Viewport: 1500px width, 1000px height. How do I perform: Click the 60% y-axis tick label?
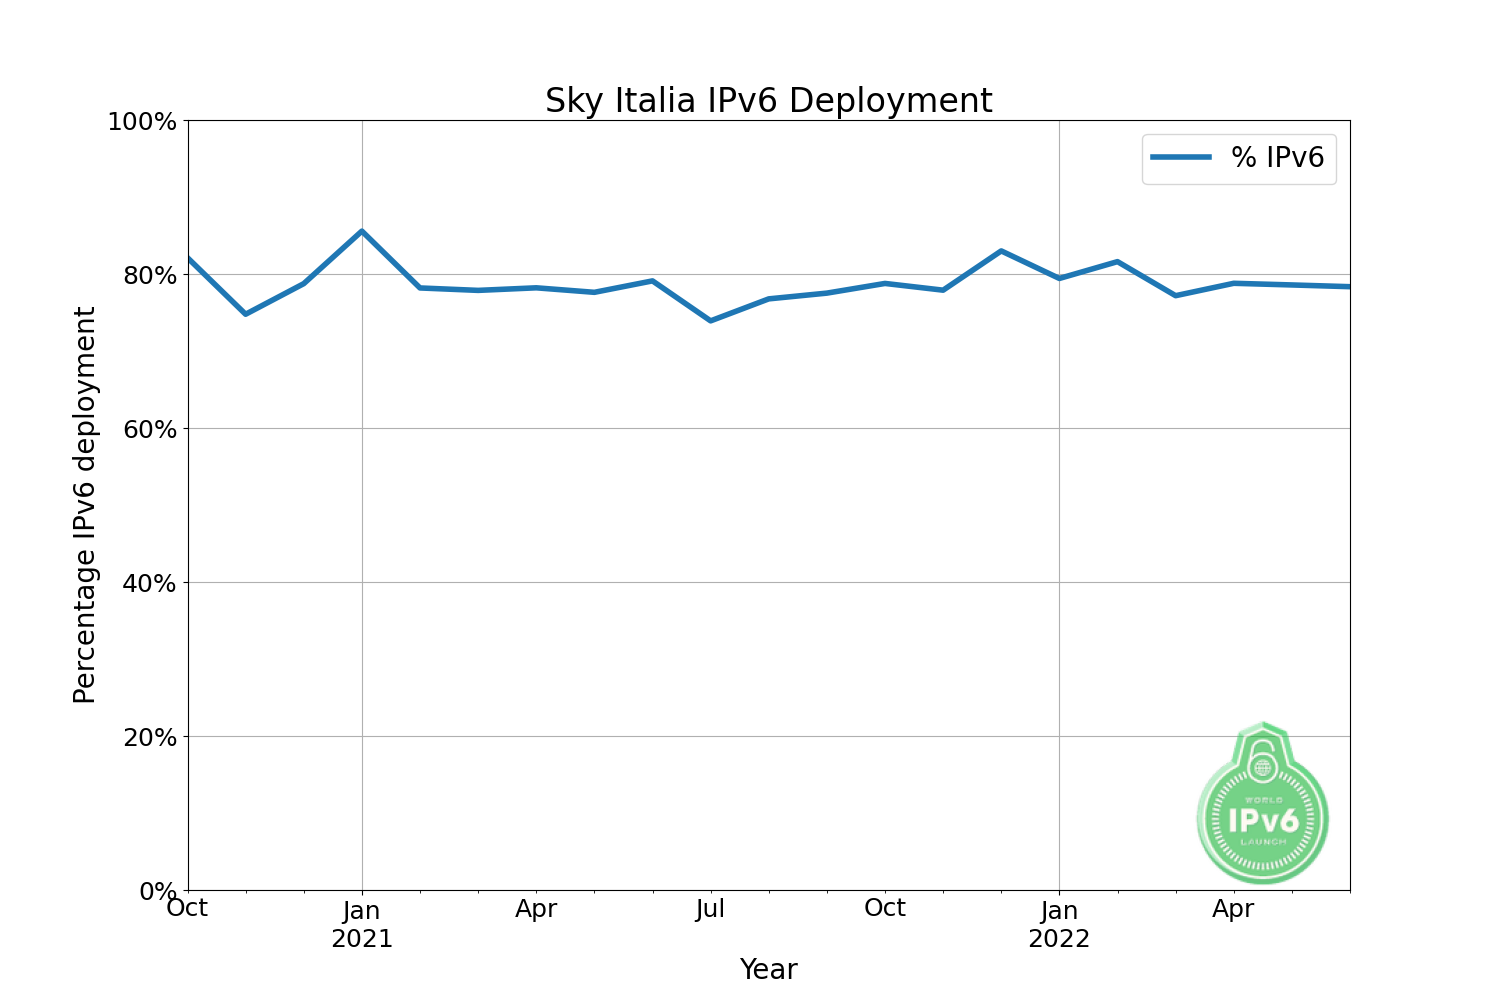(148, 429)
